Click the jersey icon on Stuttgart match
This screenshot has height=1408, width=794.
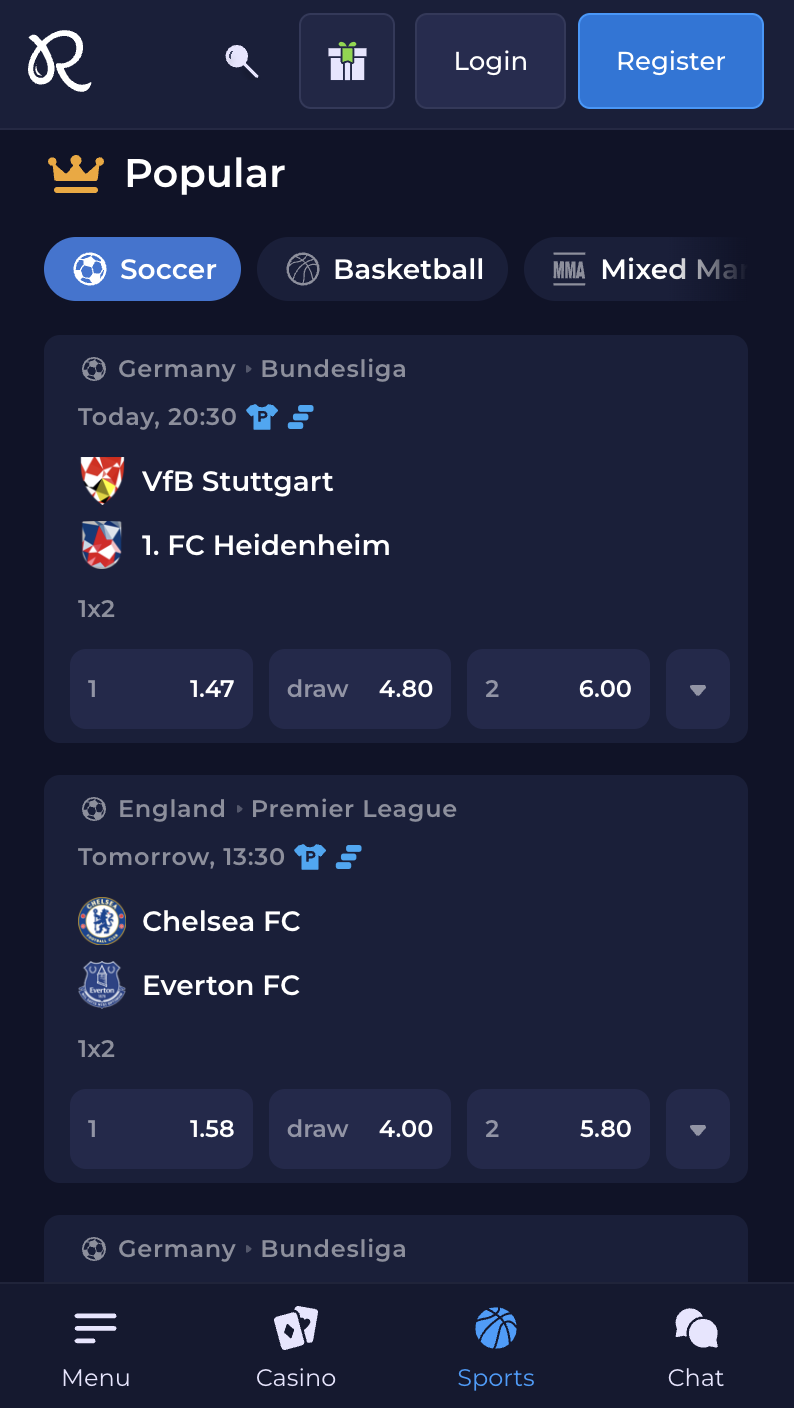[x=262, y=417]
